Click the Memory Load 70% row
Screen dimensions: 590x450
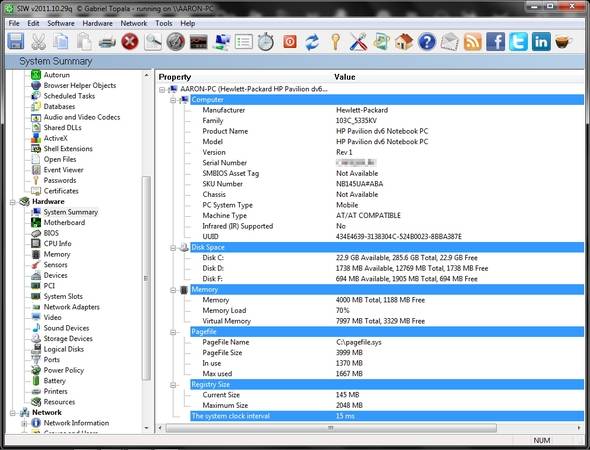(386, 310)
